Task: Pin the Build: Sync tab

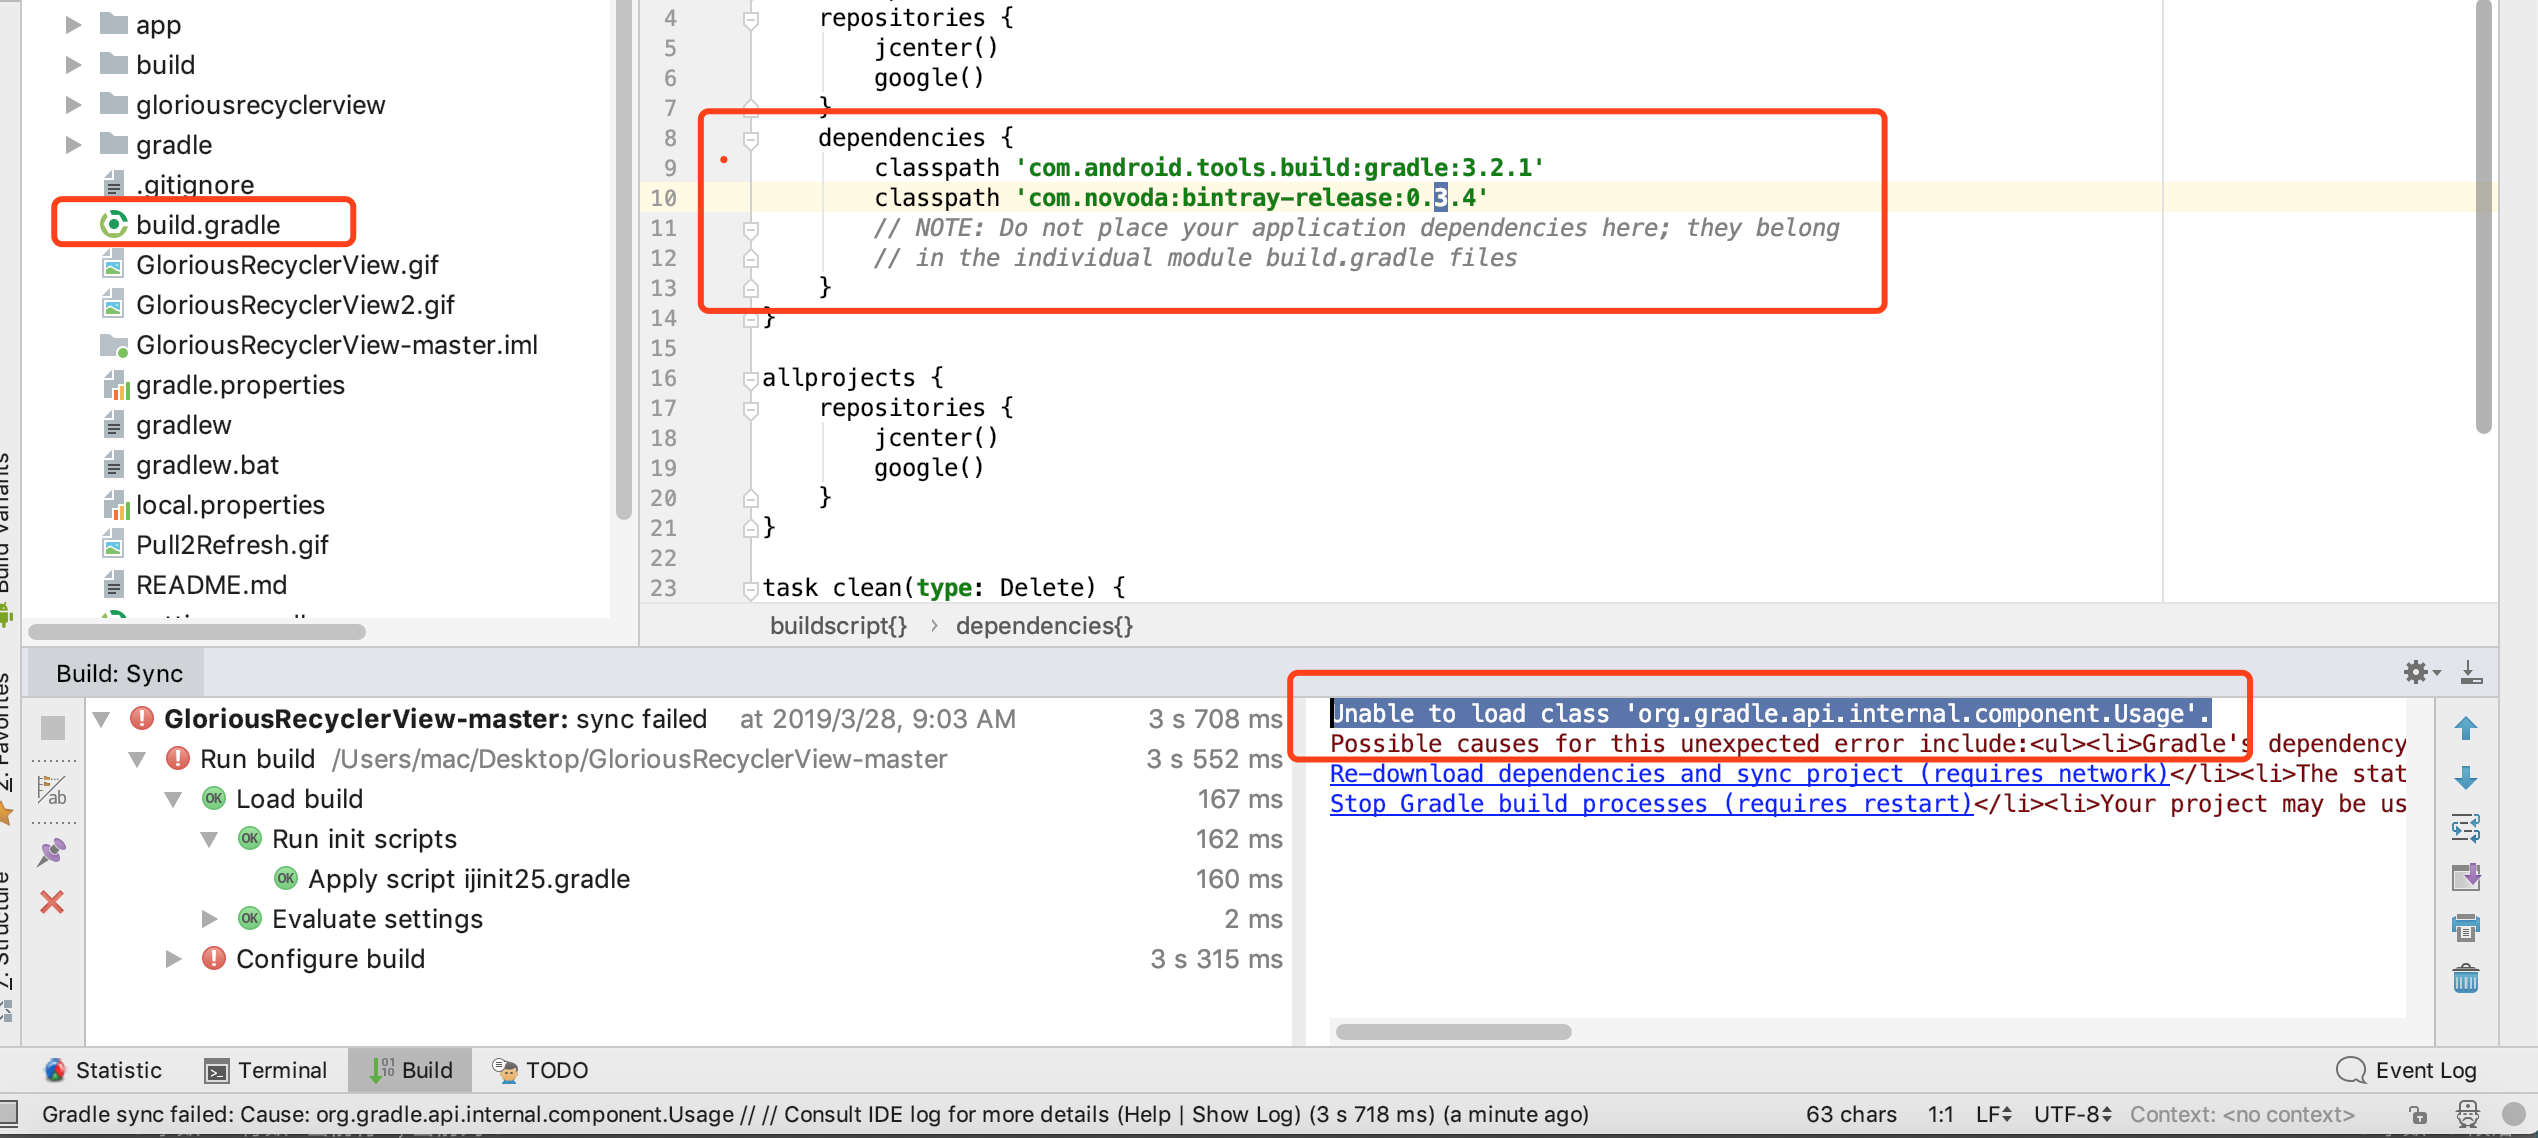Action: tap(52, 852)
